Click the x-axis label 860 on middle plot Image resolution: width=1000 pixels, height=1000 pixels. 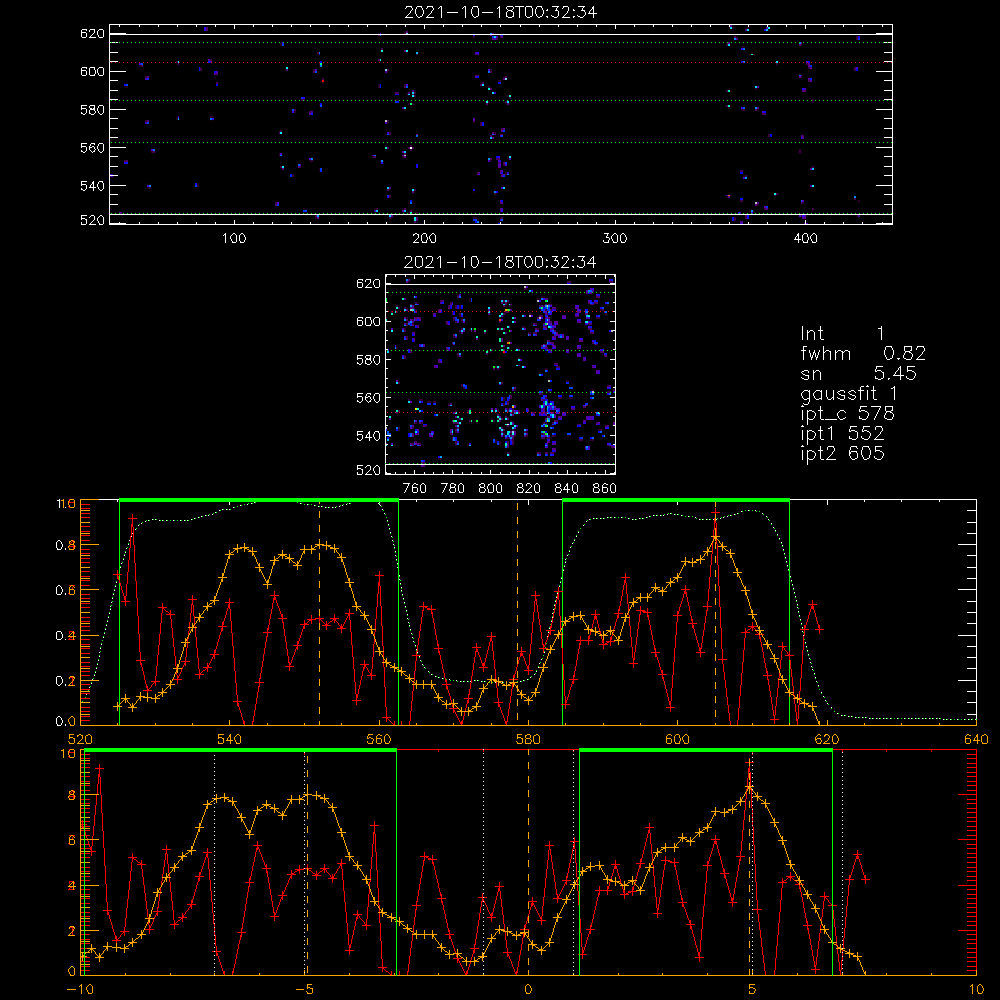pos(605,489)
